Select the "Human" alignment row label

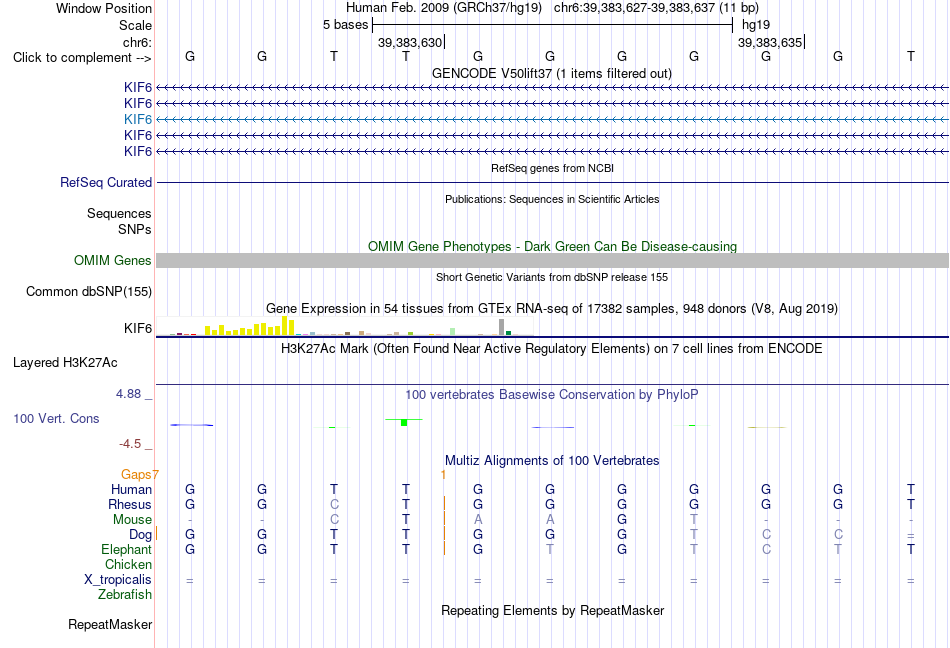point(131,489)
